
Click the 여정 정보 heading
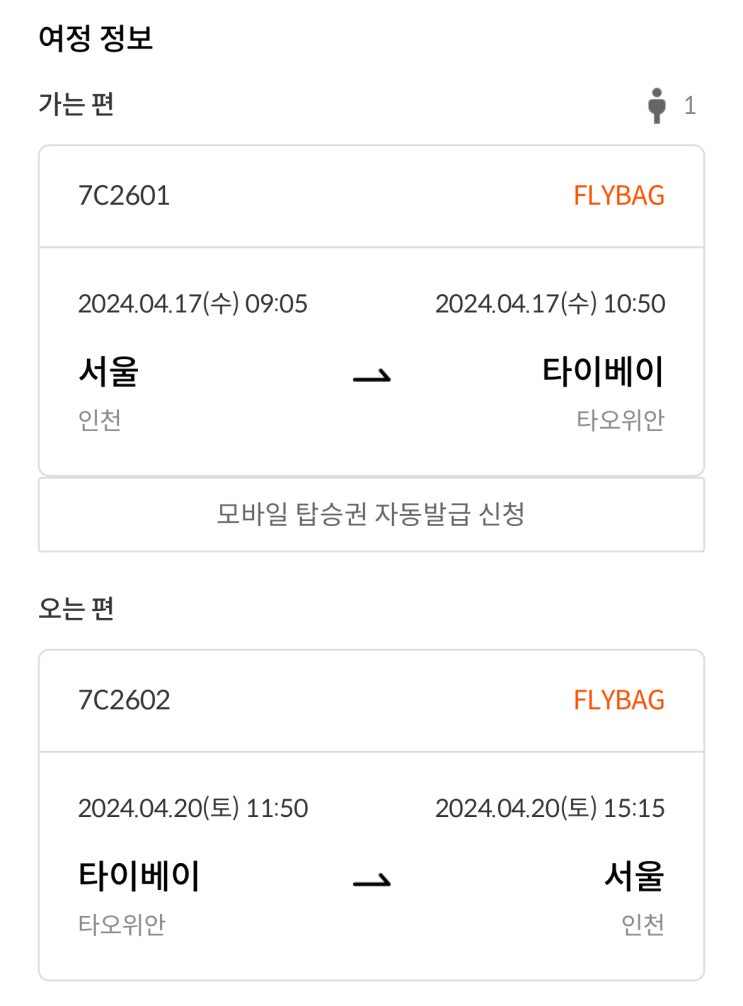click(x=95, y=39)
